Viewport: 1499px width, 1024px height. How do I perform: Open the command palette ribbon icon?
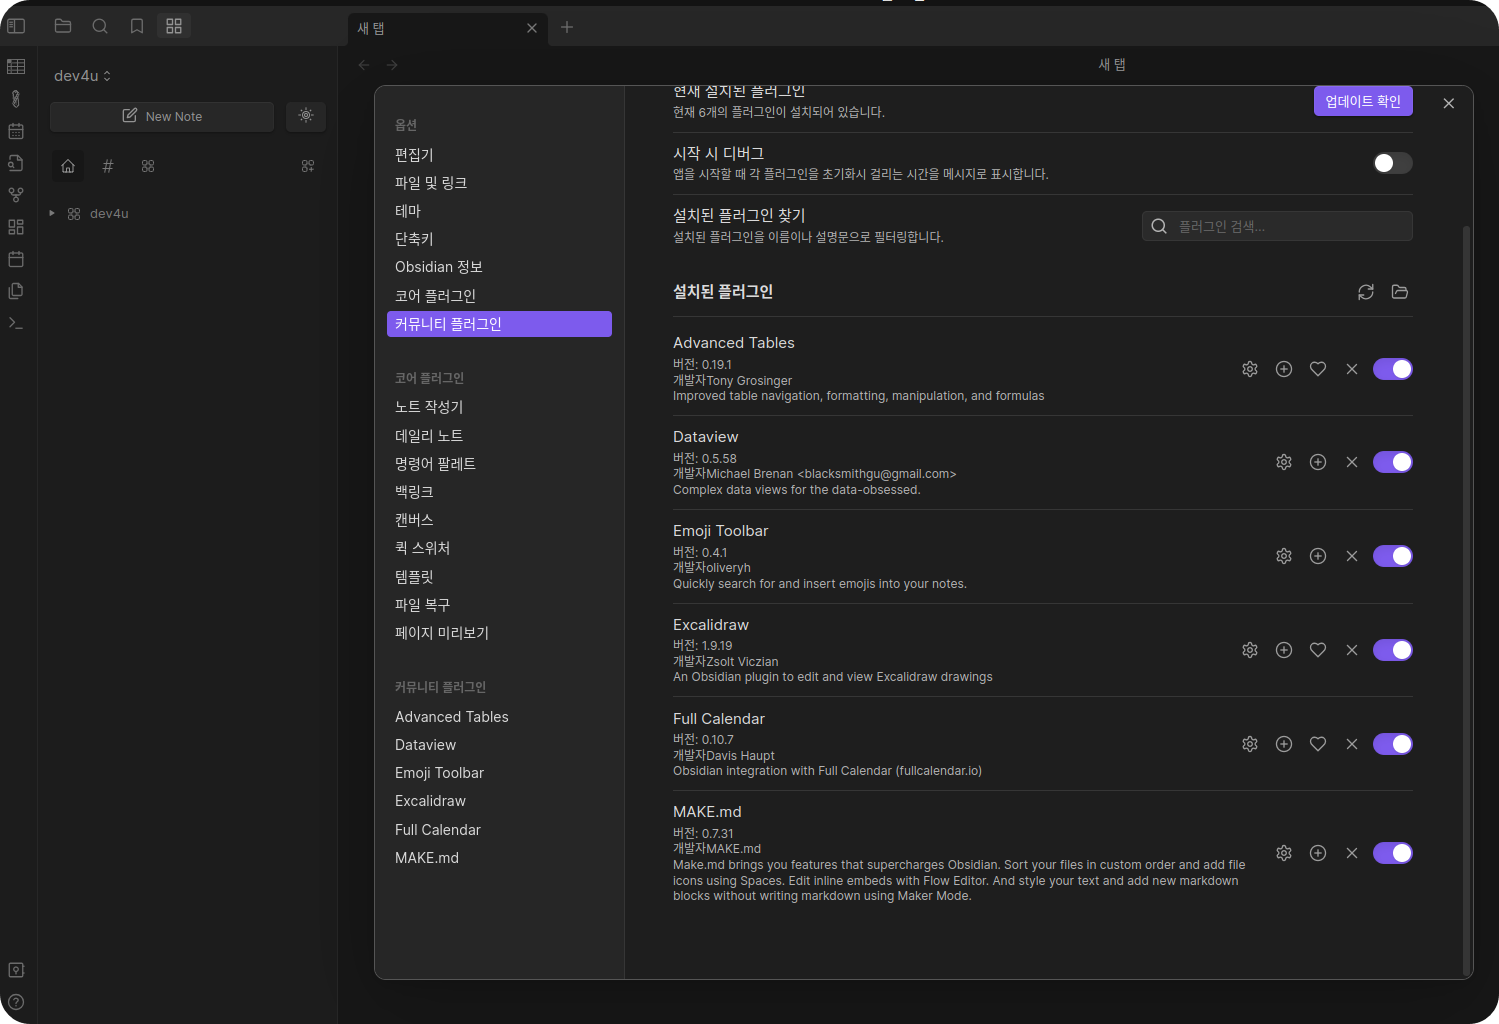coord(16,323)
